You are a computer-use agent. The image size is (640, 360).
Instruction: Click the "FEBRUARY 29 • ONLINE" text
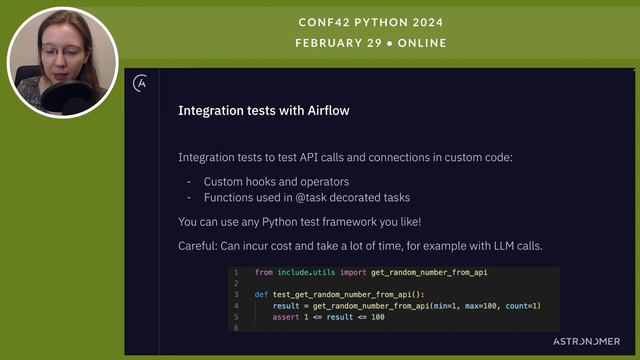[x=371, y=43]
